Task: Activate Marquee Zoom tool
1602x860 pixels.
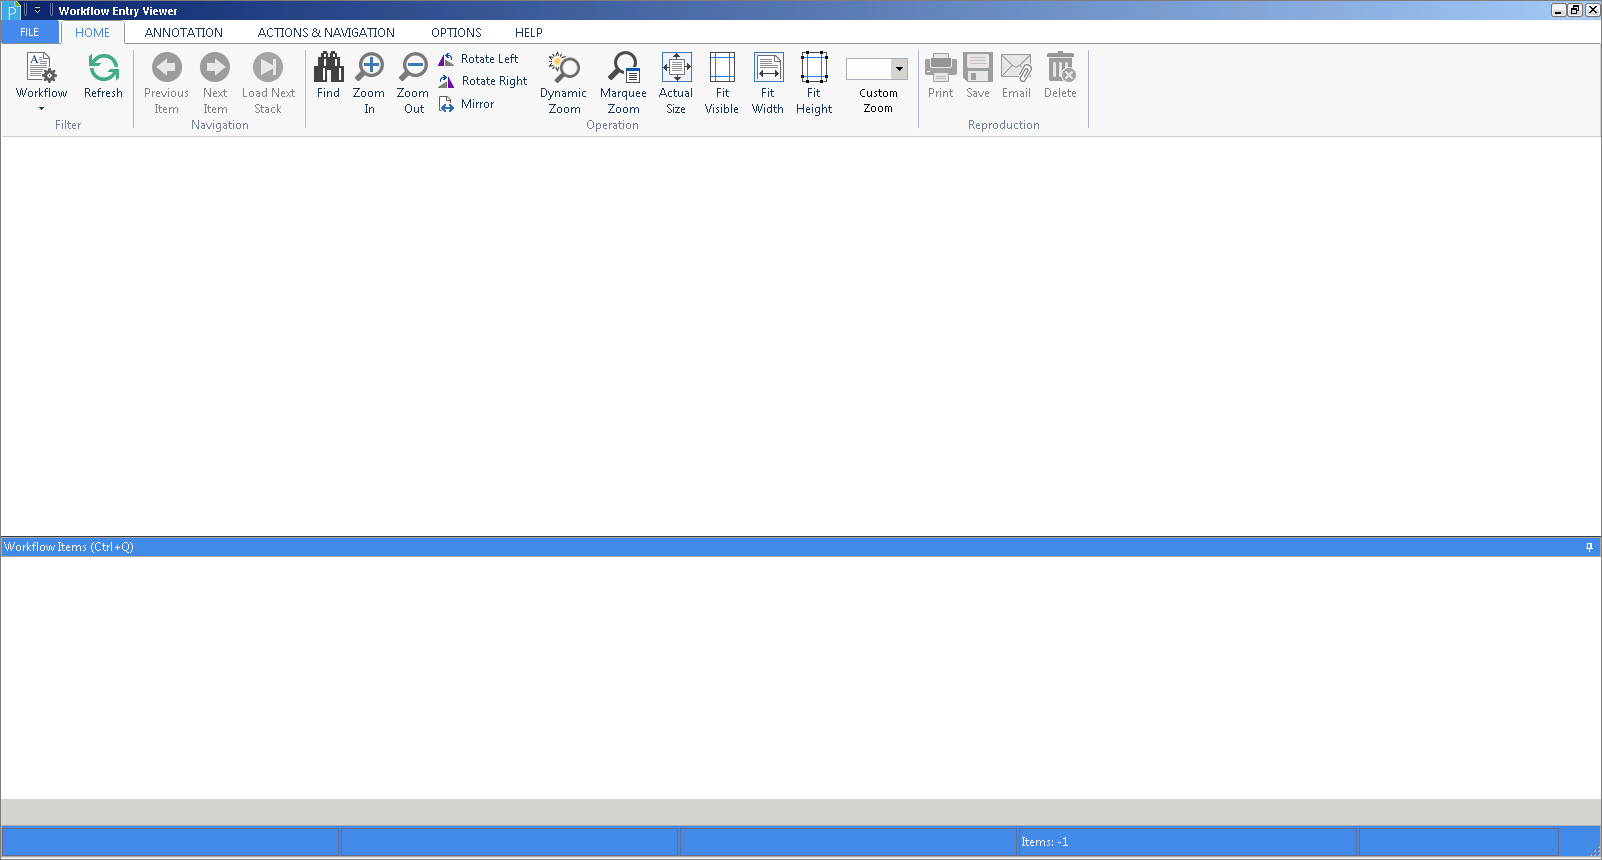Action: pos(623,83)
